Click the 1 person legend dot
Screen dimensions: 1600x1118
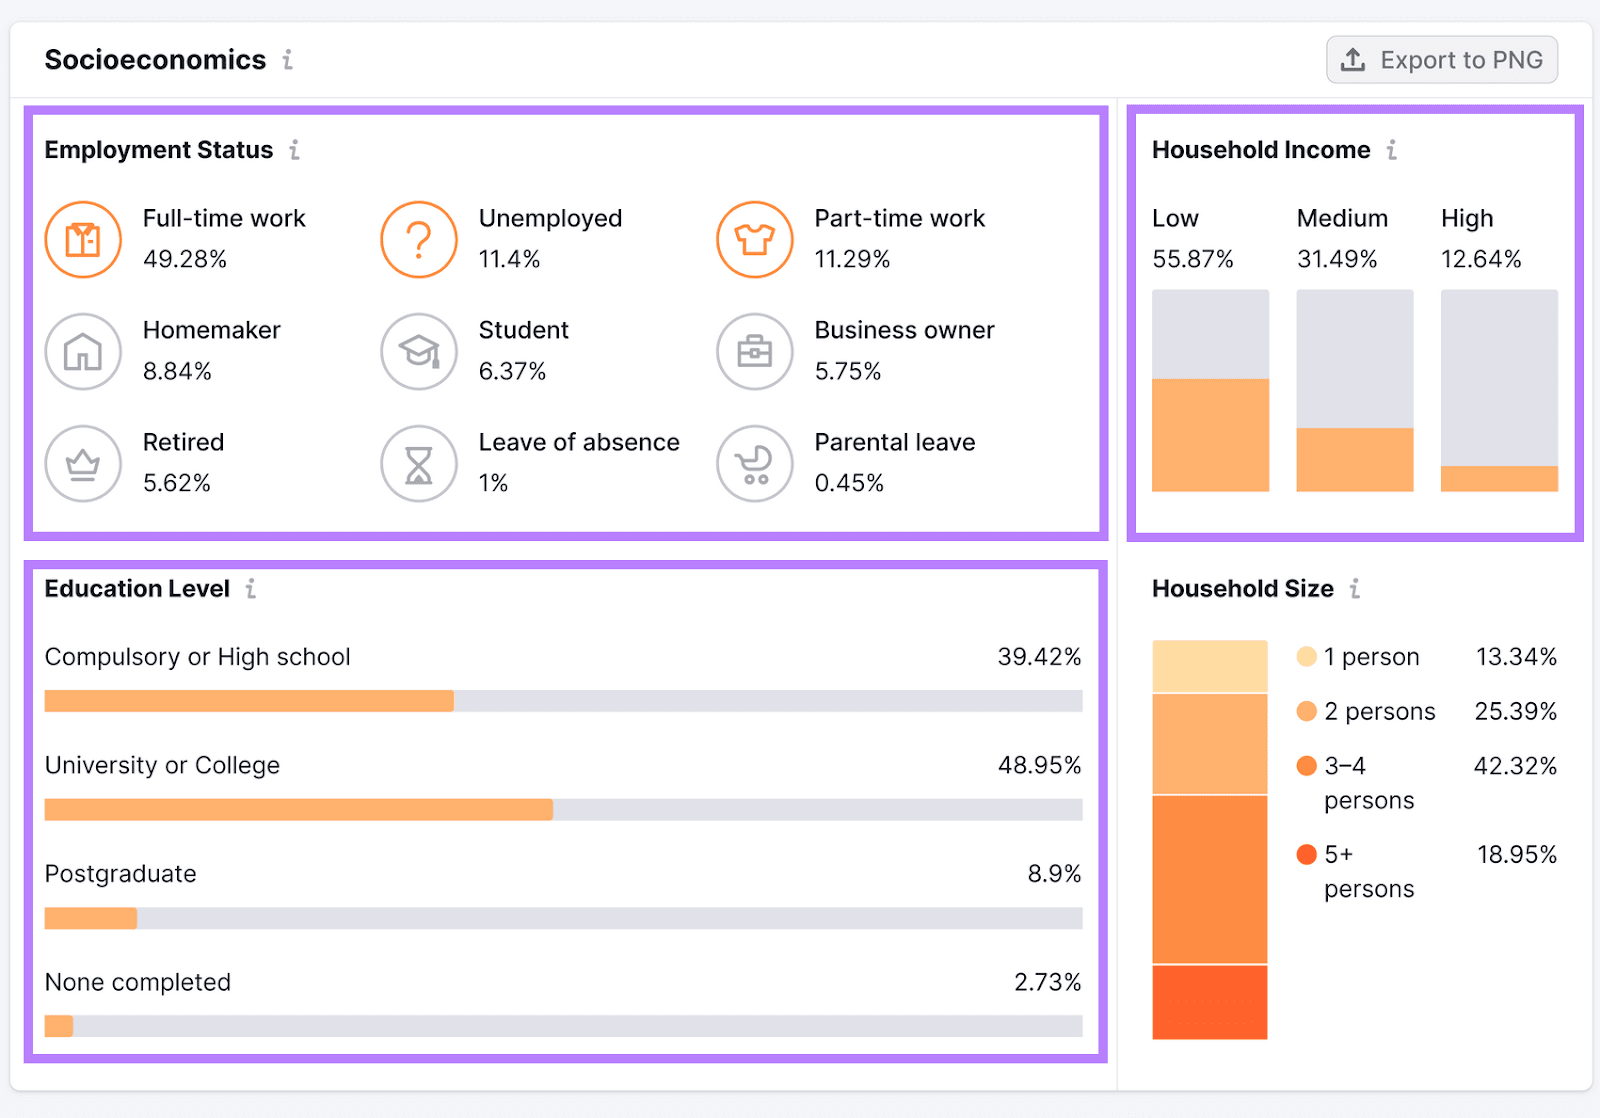coord(1305,657)
